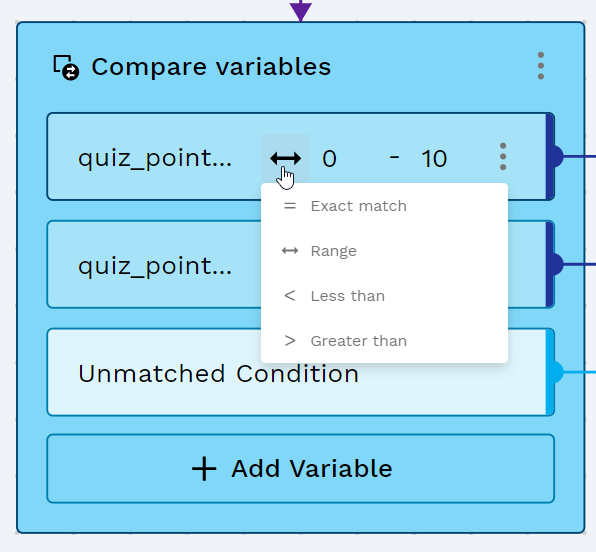Open the Compare variables block options menu
The width and height of the screenshot is (596, 552).
pos(541,66)
